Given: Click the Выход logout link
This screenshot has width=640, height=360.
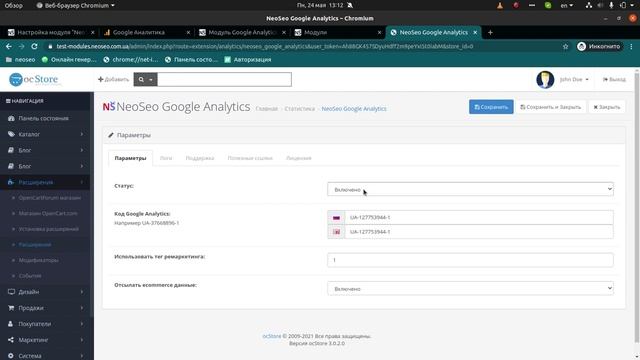Looking at the screenshot, I should (614, 79).
